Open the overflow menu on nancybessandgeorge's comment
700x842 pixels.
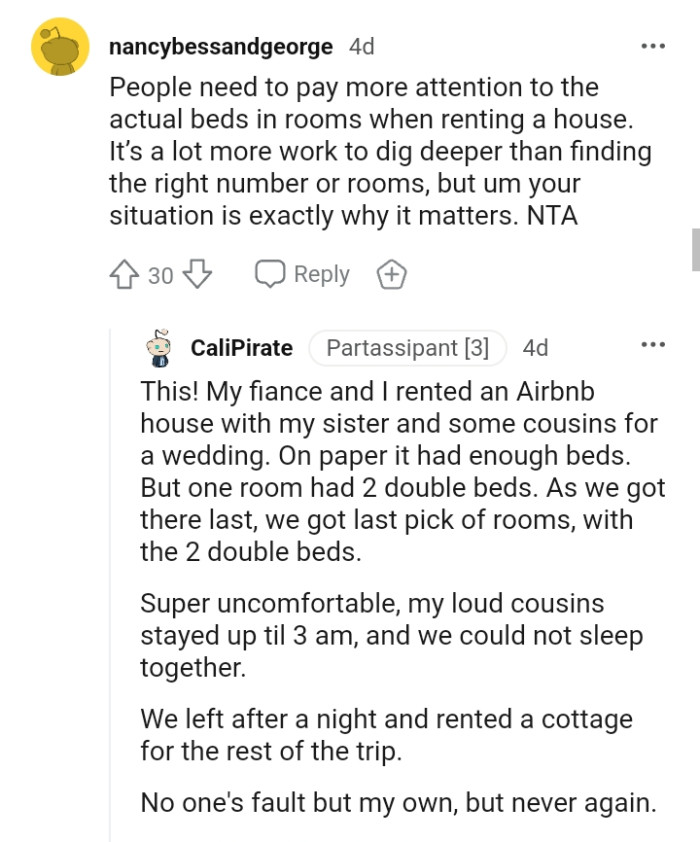[x=654, y=46]
